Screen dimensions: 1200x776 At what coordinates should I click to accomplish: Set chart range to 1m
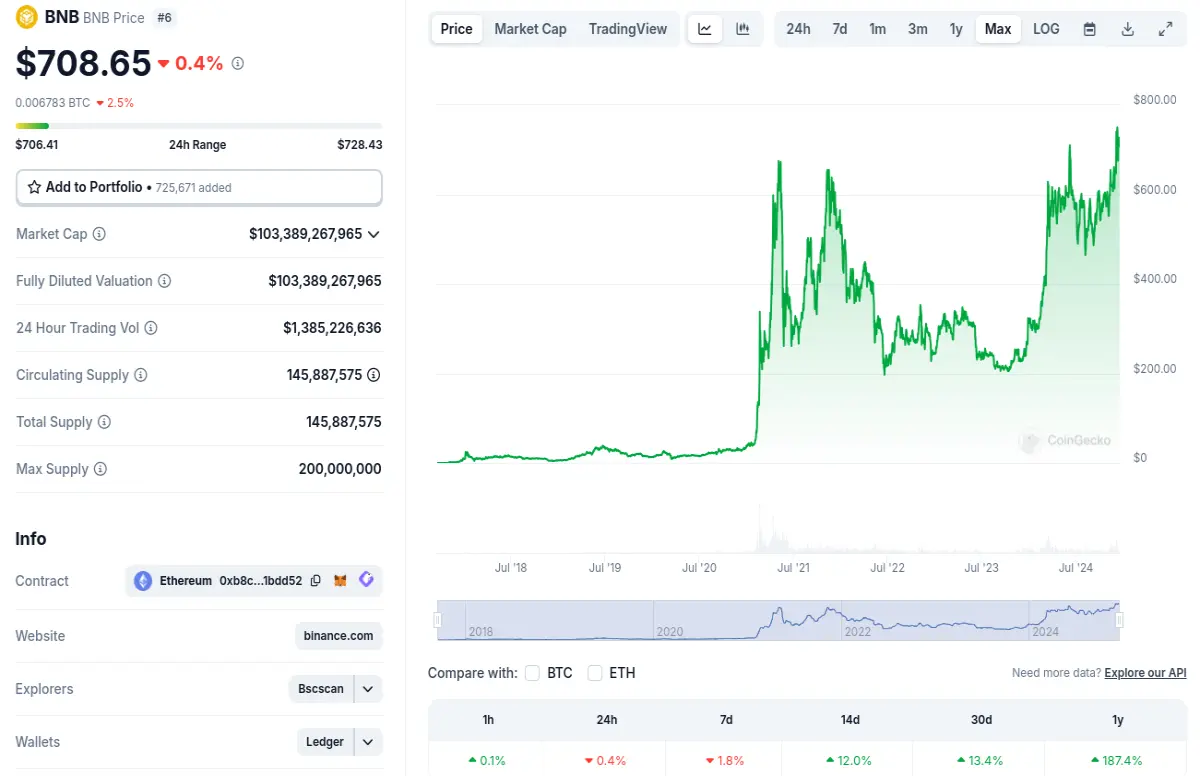point(877,29)
